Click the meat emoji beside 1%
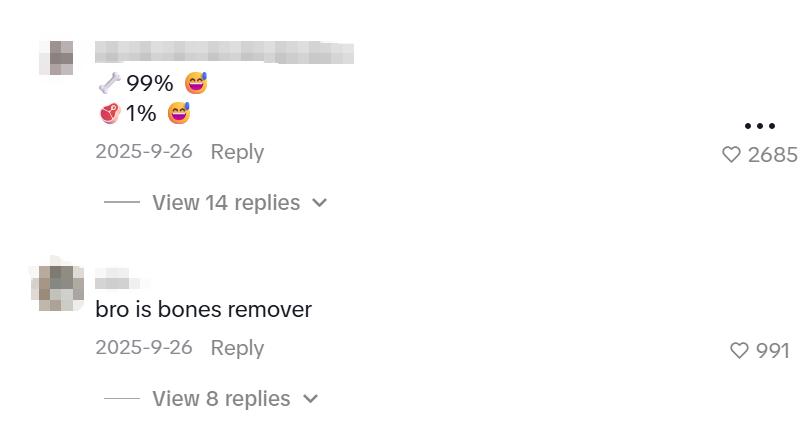 point(110,114)
